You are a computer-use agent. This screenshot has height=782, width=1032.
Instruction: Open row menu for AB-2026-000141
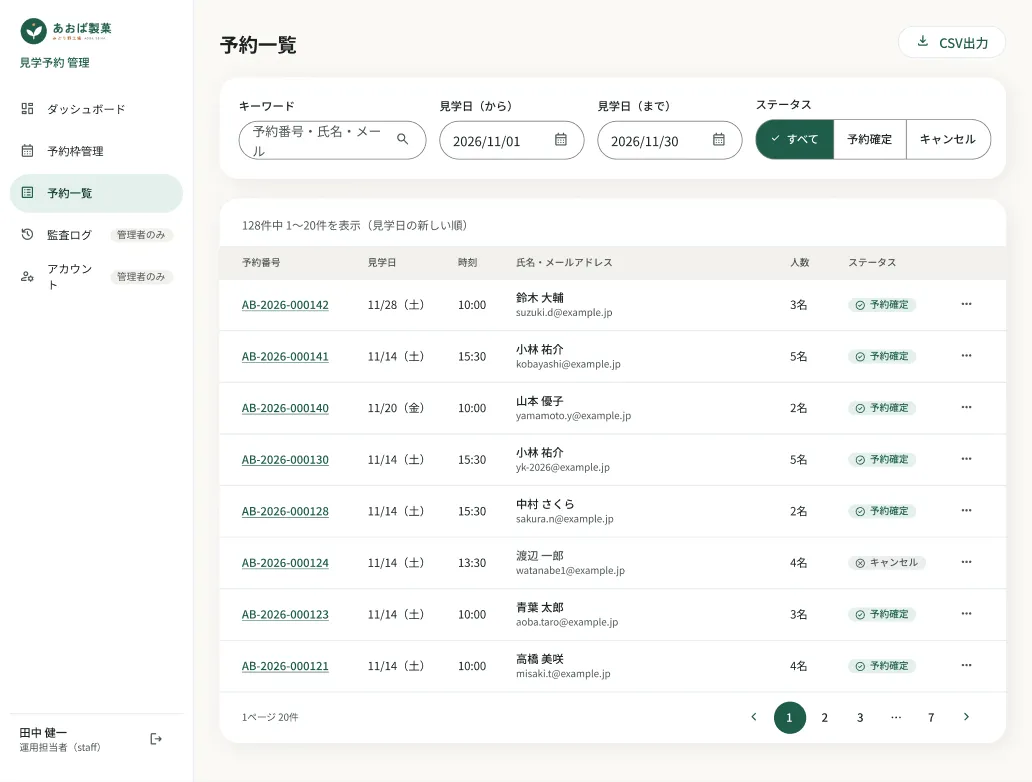pyautogui.click(x=966, y=355)
